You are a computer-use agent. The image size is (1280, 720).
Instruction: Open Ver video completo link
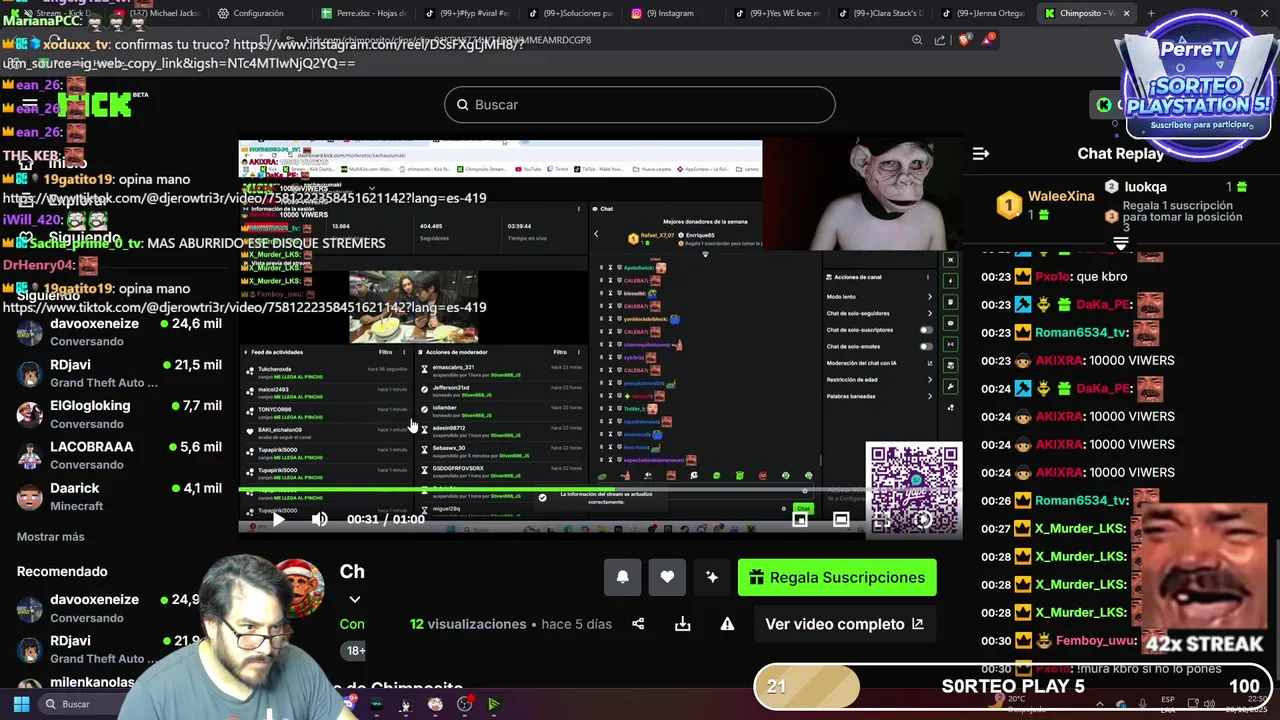pos(845,624)
